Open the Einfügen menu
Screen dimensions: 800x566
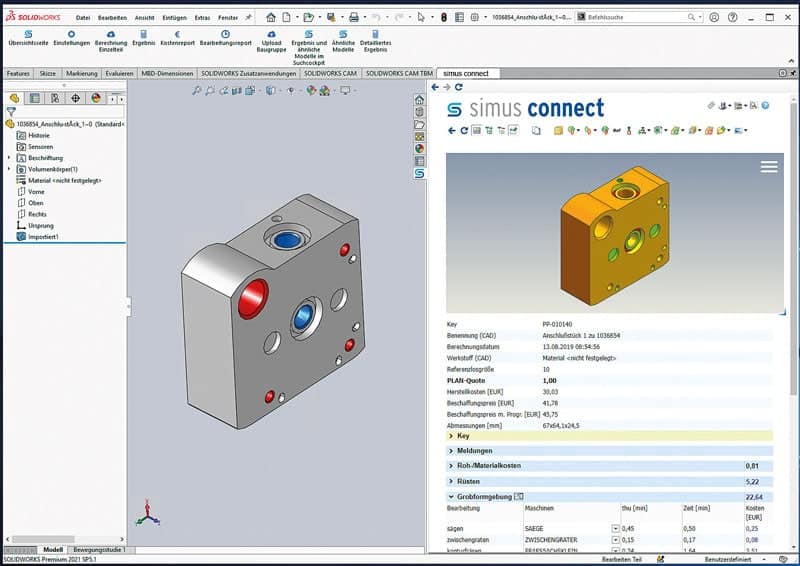pyautogui.click(x=173, y=18)
